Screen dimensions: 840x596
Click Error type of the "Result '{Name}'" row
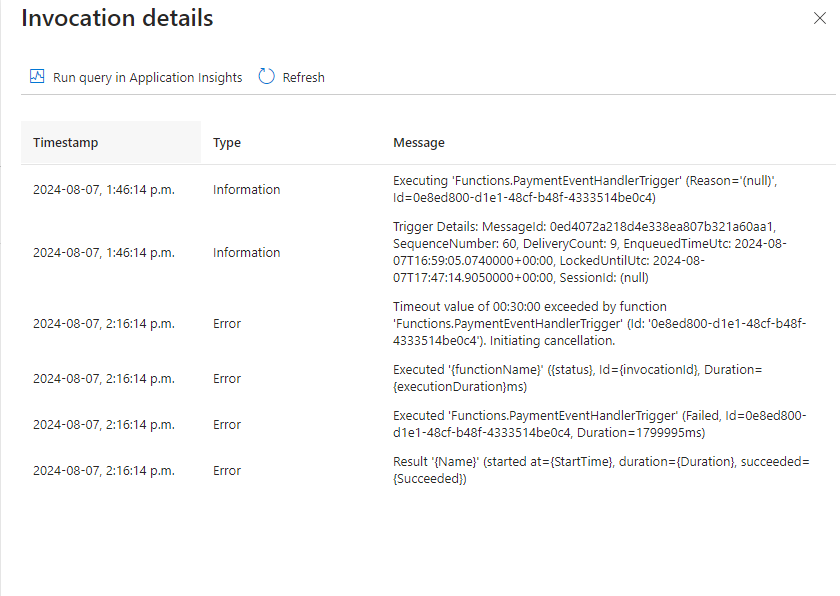[227, 470]
